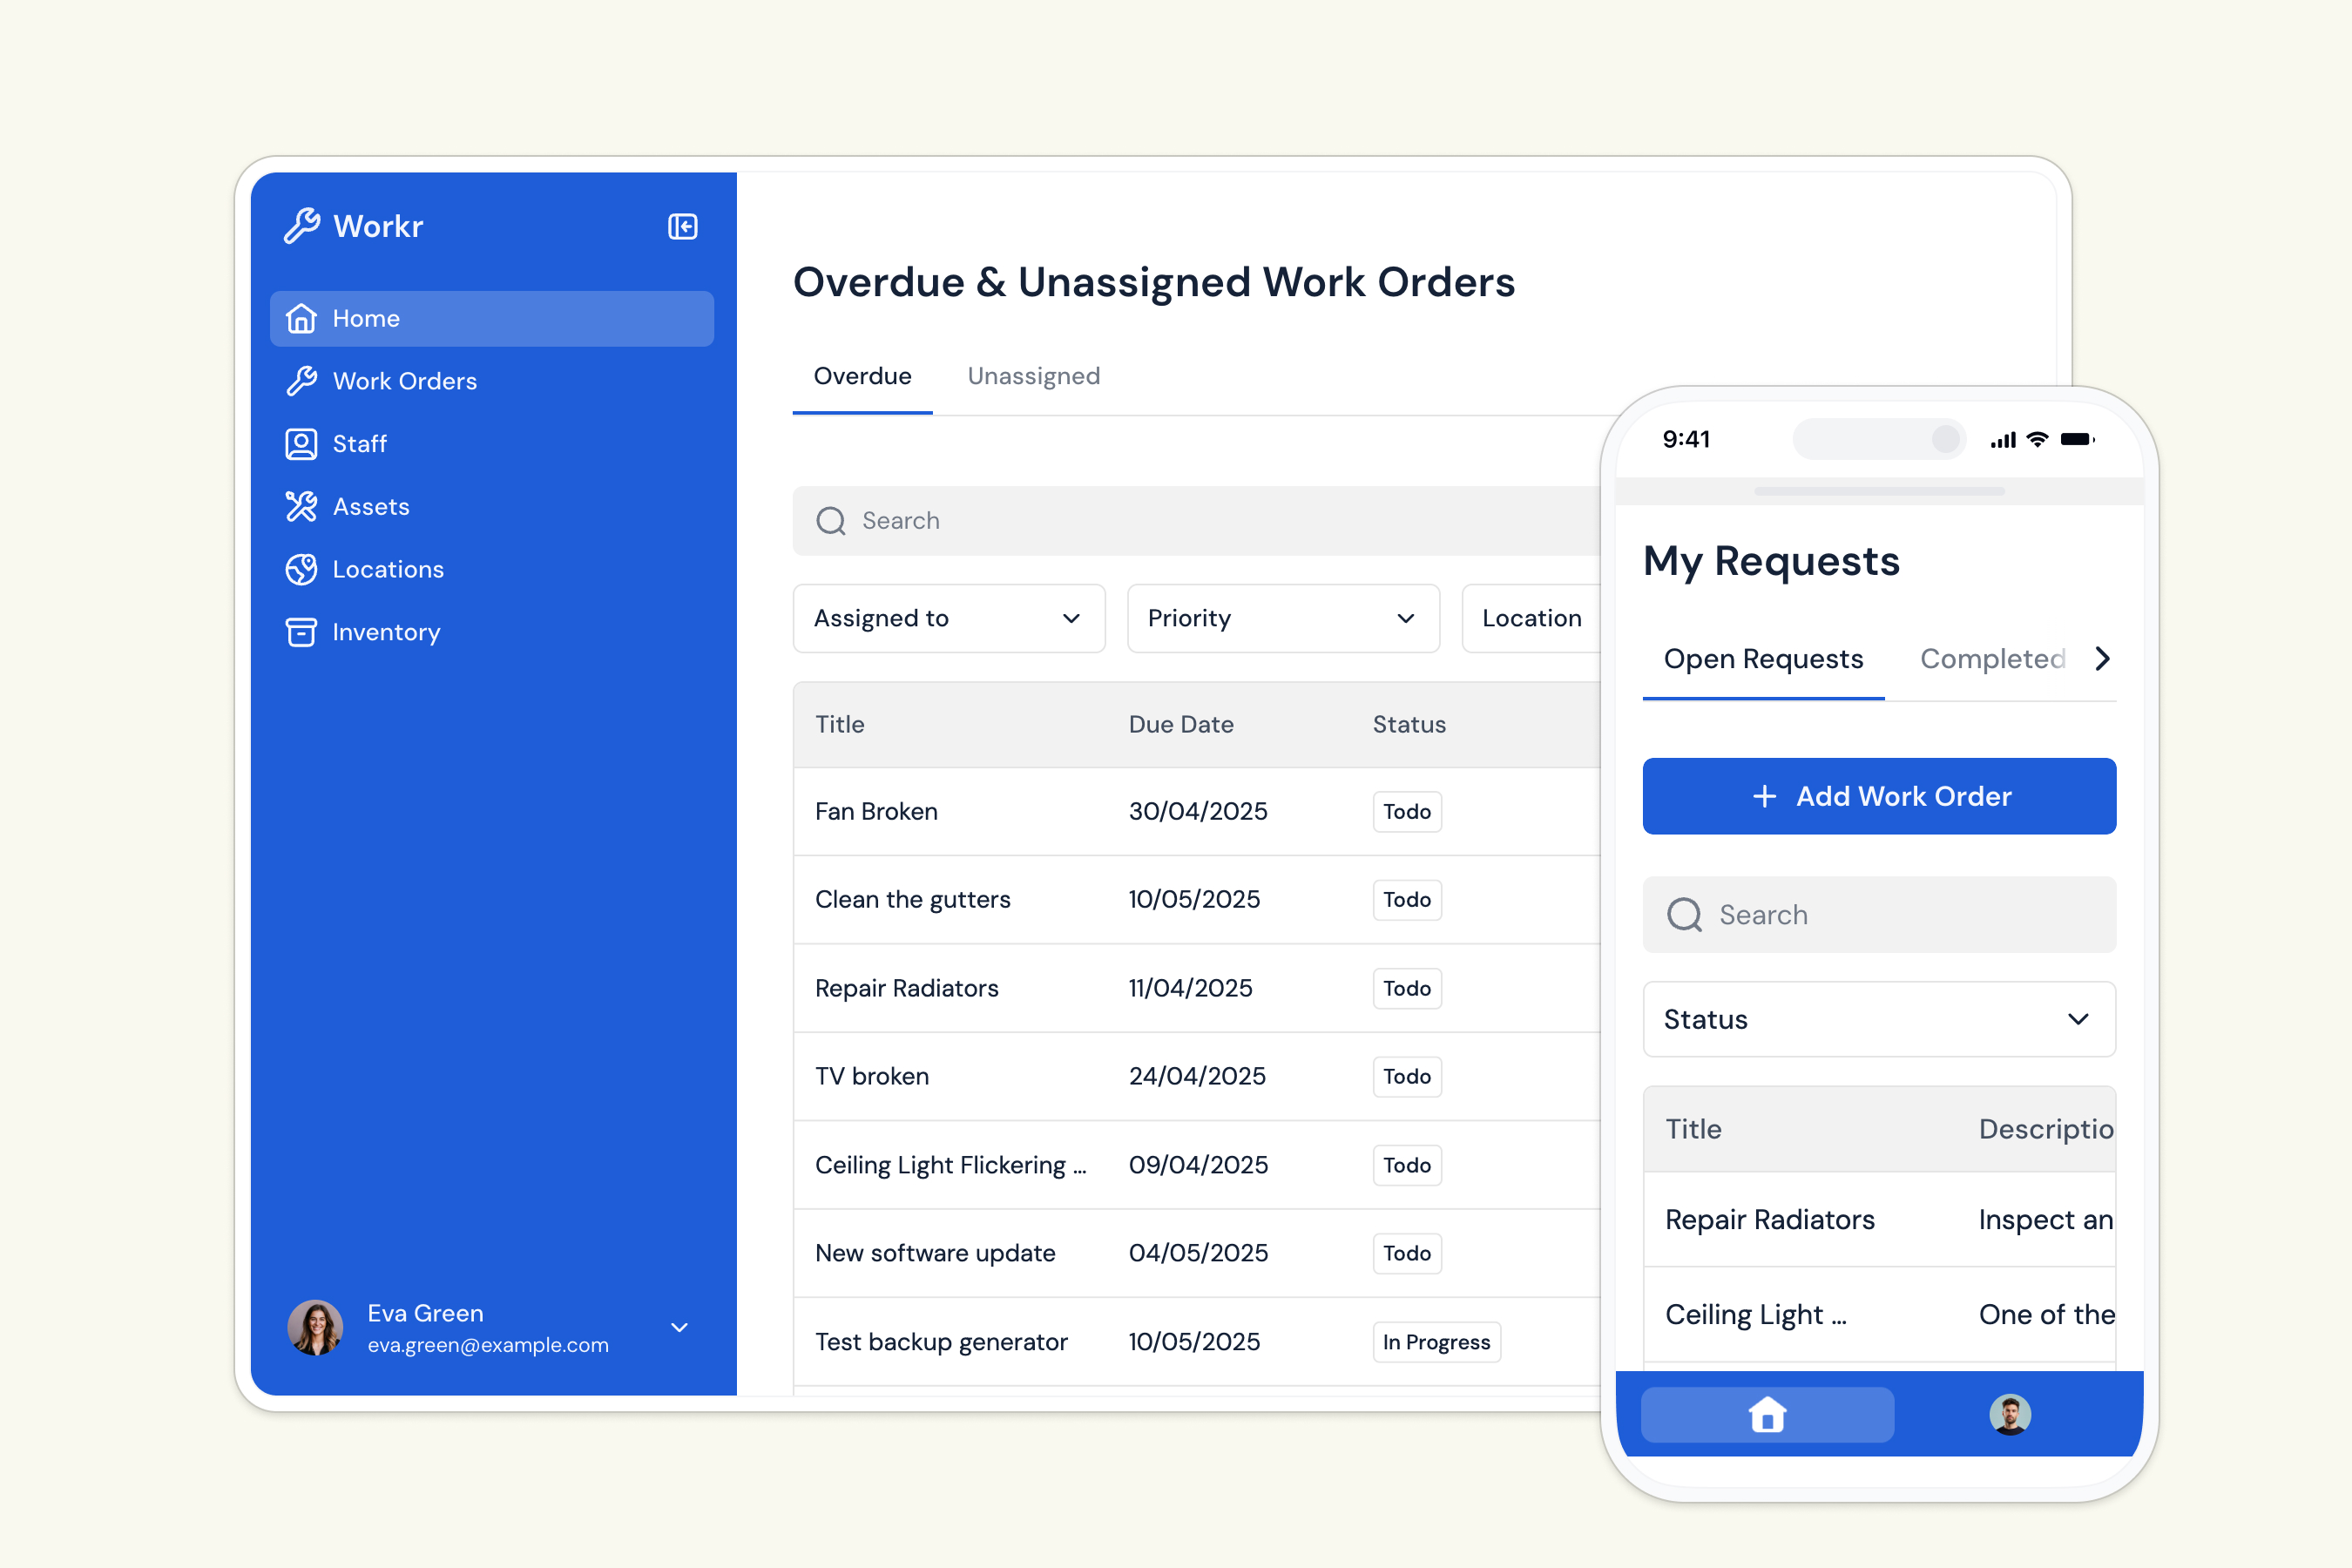The image size is (2352, 1568).
Task: Click the Todo badge for Fan Broken
Action: point(1407,812)
